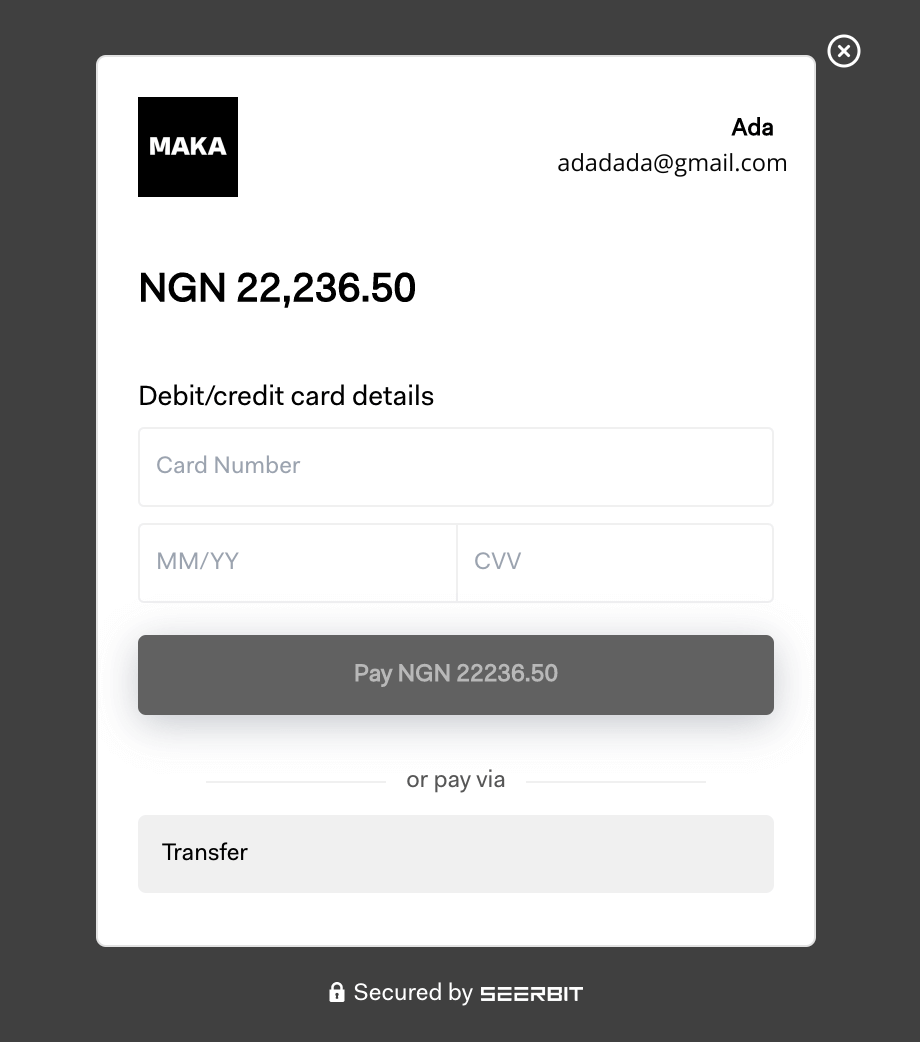The image size is (920, 1042).
Task: Click the Pay NGN 22236.50 button
Action: pyautogui.click(x=456, y=675)
